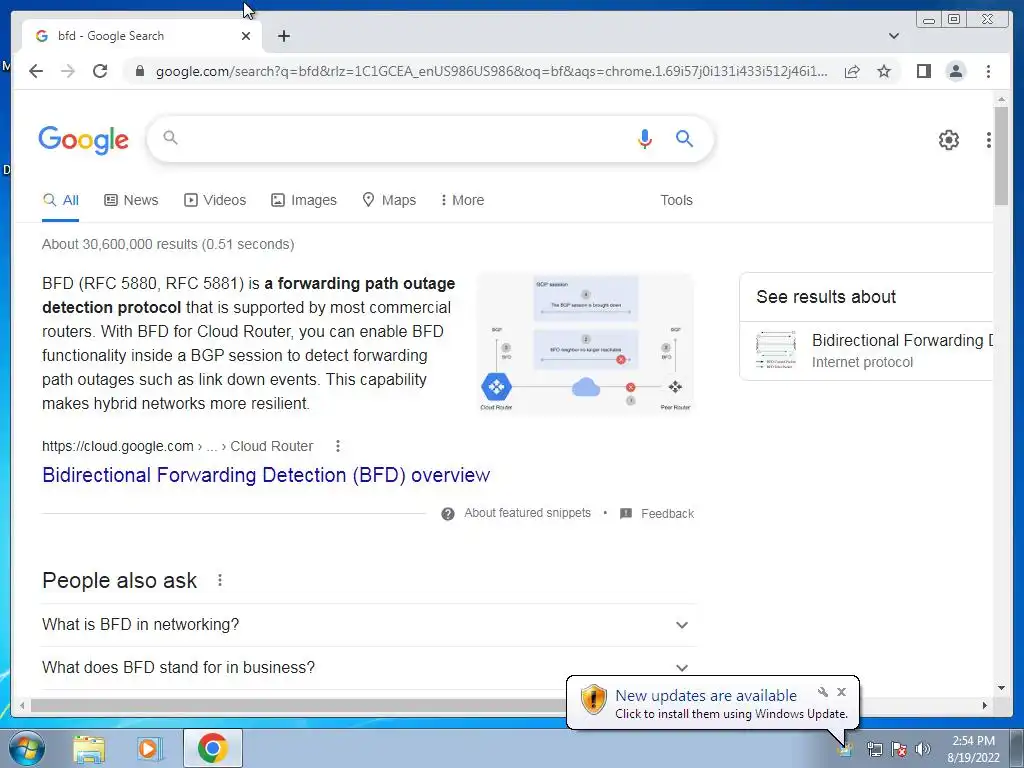The height and width of the screenshot is (768, 1024).
Task: Share this page icon in address bar
Action: pyautogui.click(x=852, y=71)
